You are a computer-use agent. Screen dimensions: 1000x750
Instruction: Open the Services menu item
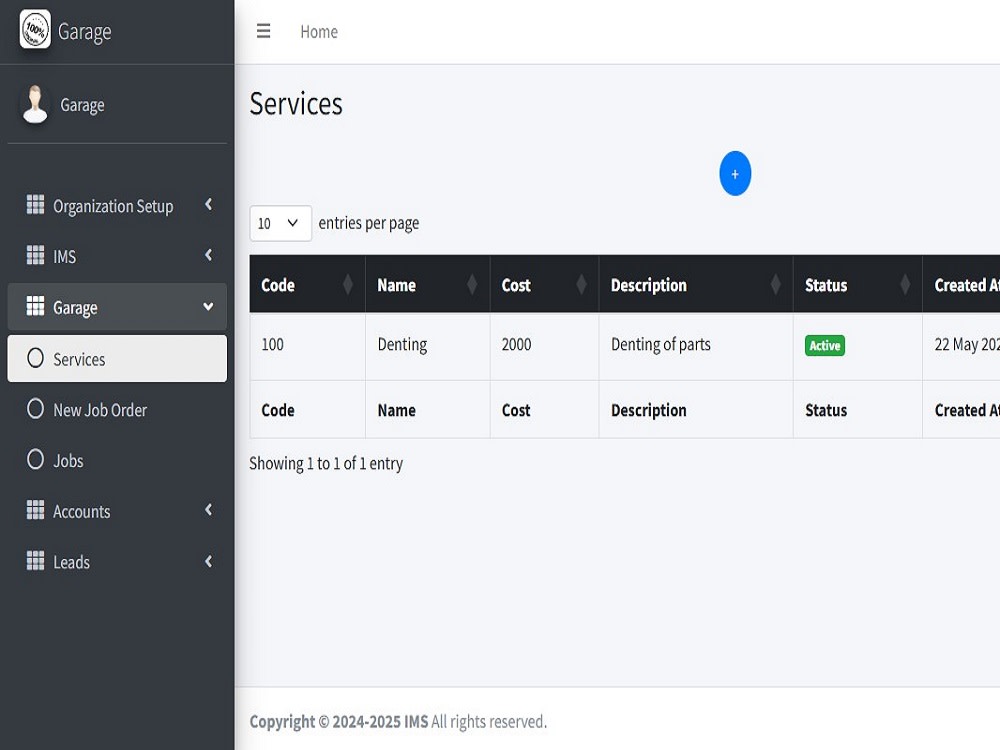click(x=117, y=358)
